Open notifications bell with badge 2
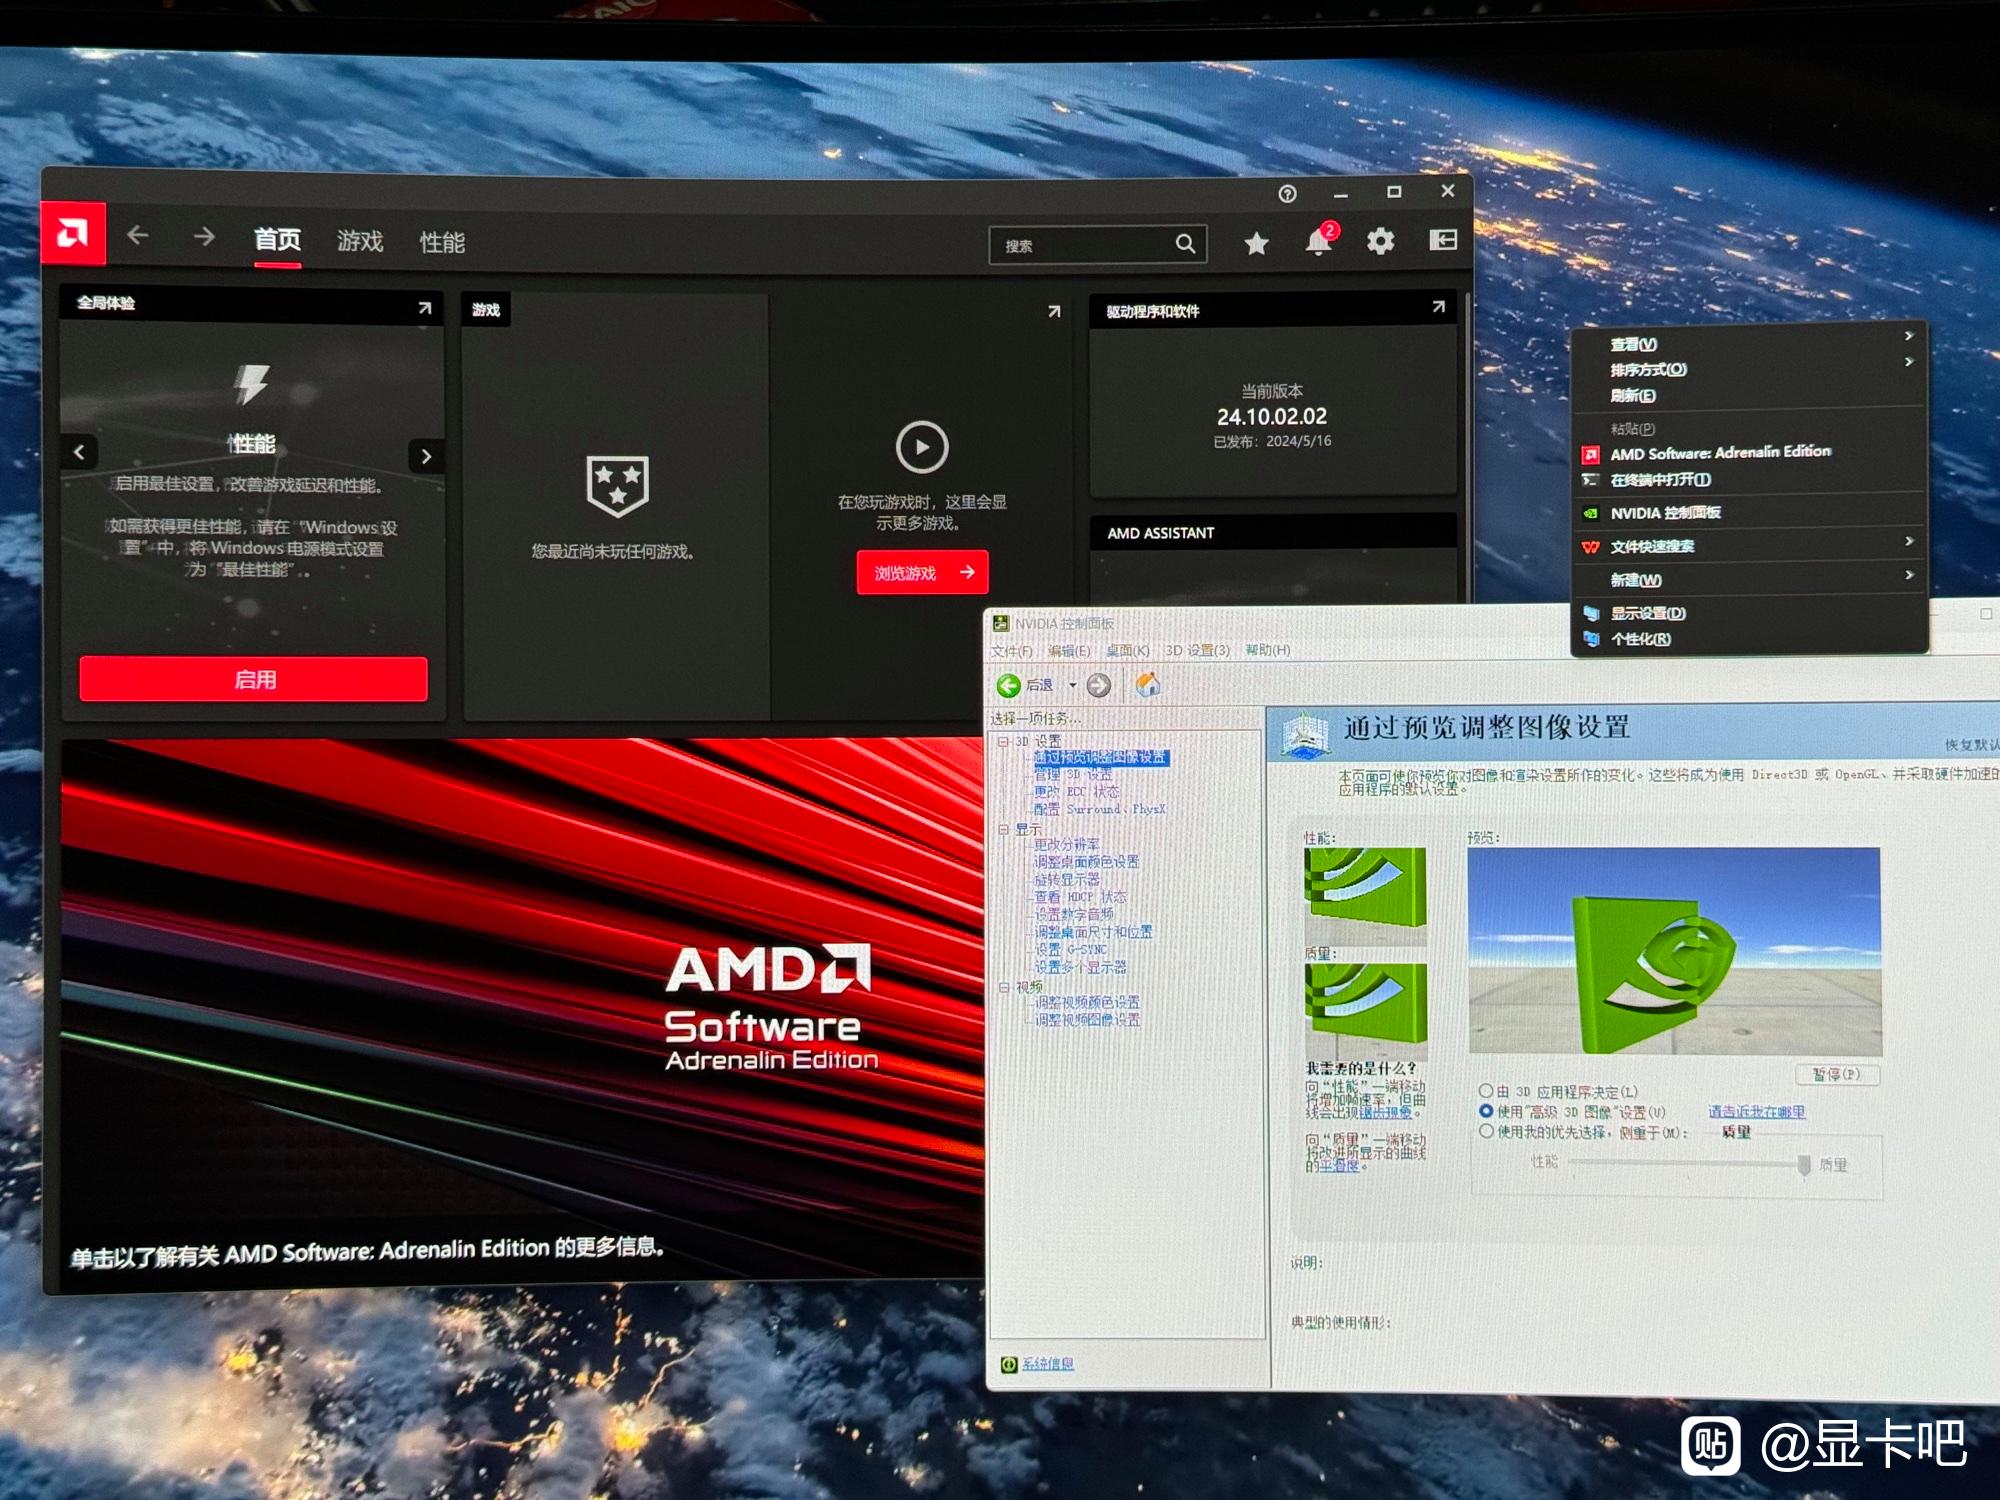Image resolution: width=2000 pixels, height=1500 pixels. [x=1319, y=241]
